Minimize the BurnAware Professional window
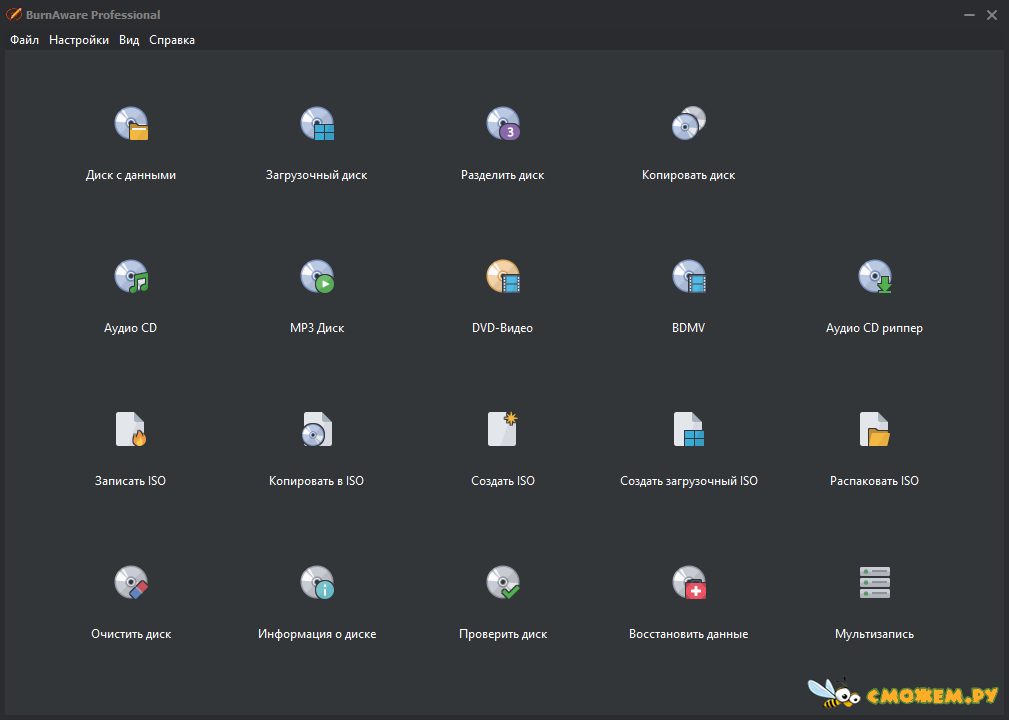Screen dimensions: 1009x720 pyautogui.click(x=969, y=15)
